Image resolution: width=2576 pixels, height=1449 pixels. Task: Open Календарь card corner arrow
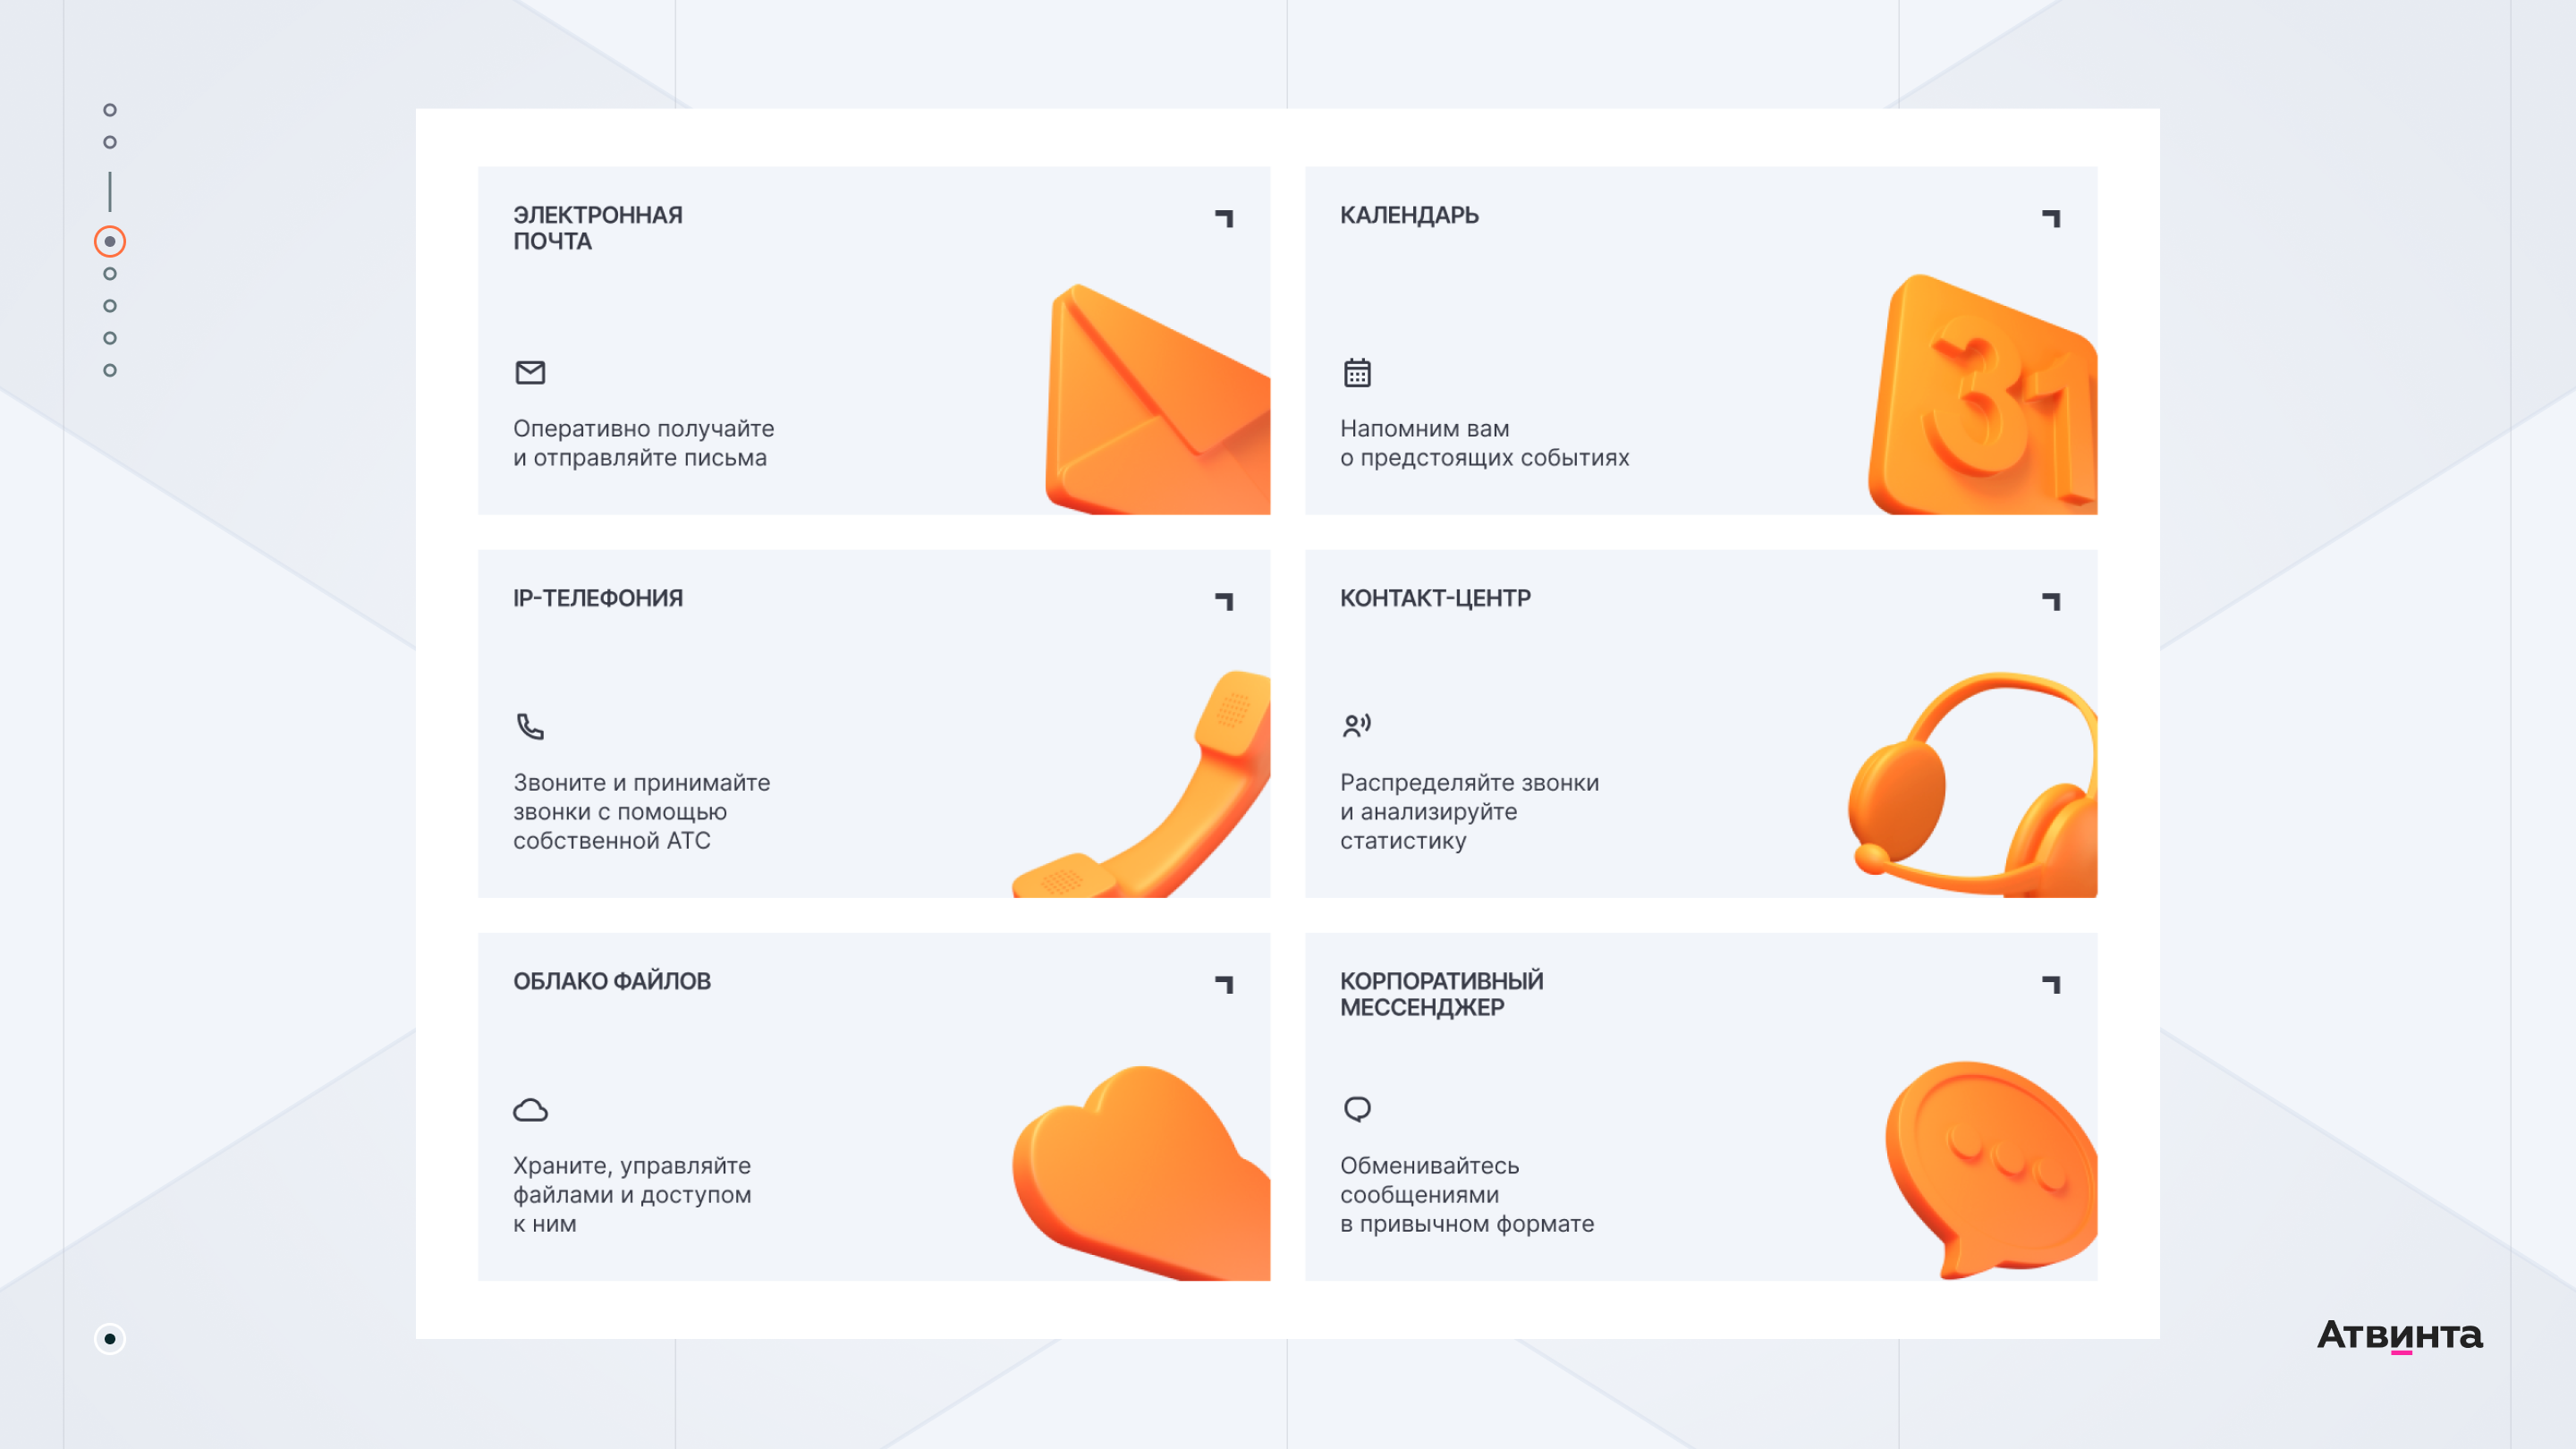[x=2051, y=218]
